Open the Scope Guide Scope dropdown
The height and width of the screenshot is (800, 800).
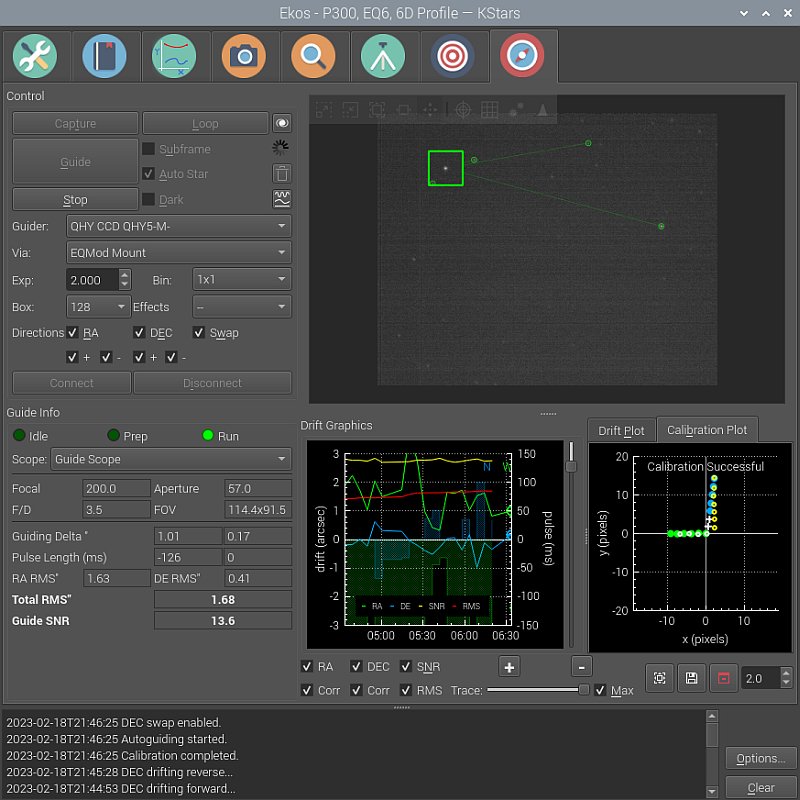click(171, 459)
